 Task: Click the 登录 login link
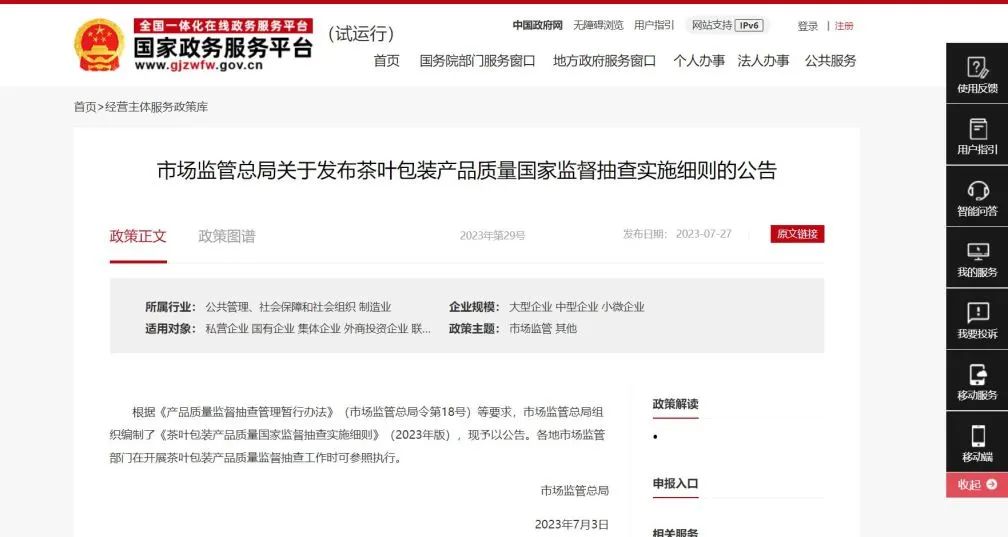pos(808,26)
